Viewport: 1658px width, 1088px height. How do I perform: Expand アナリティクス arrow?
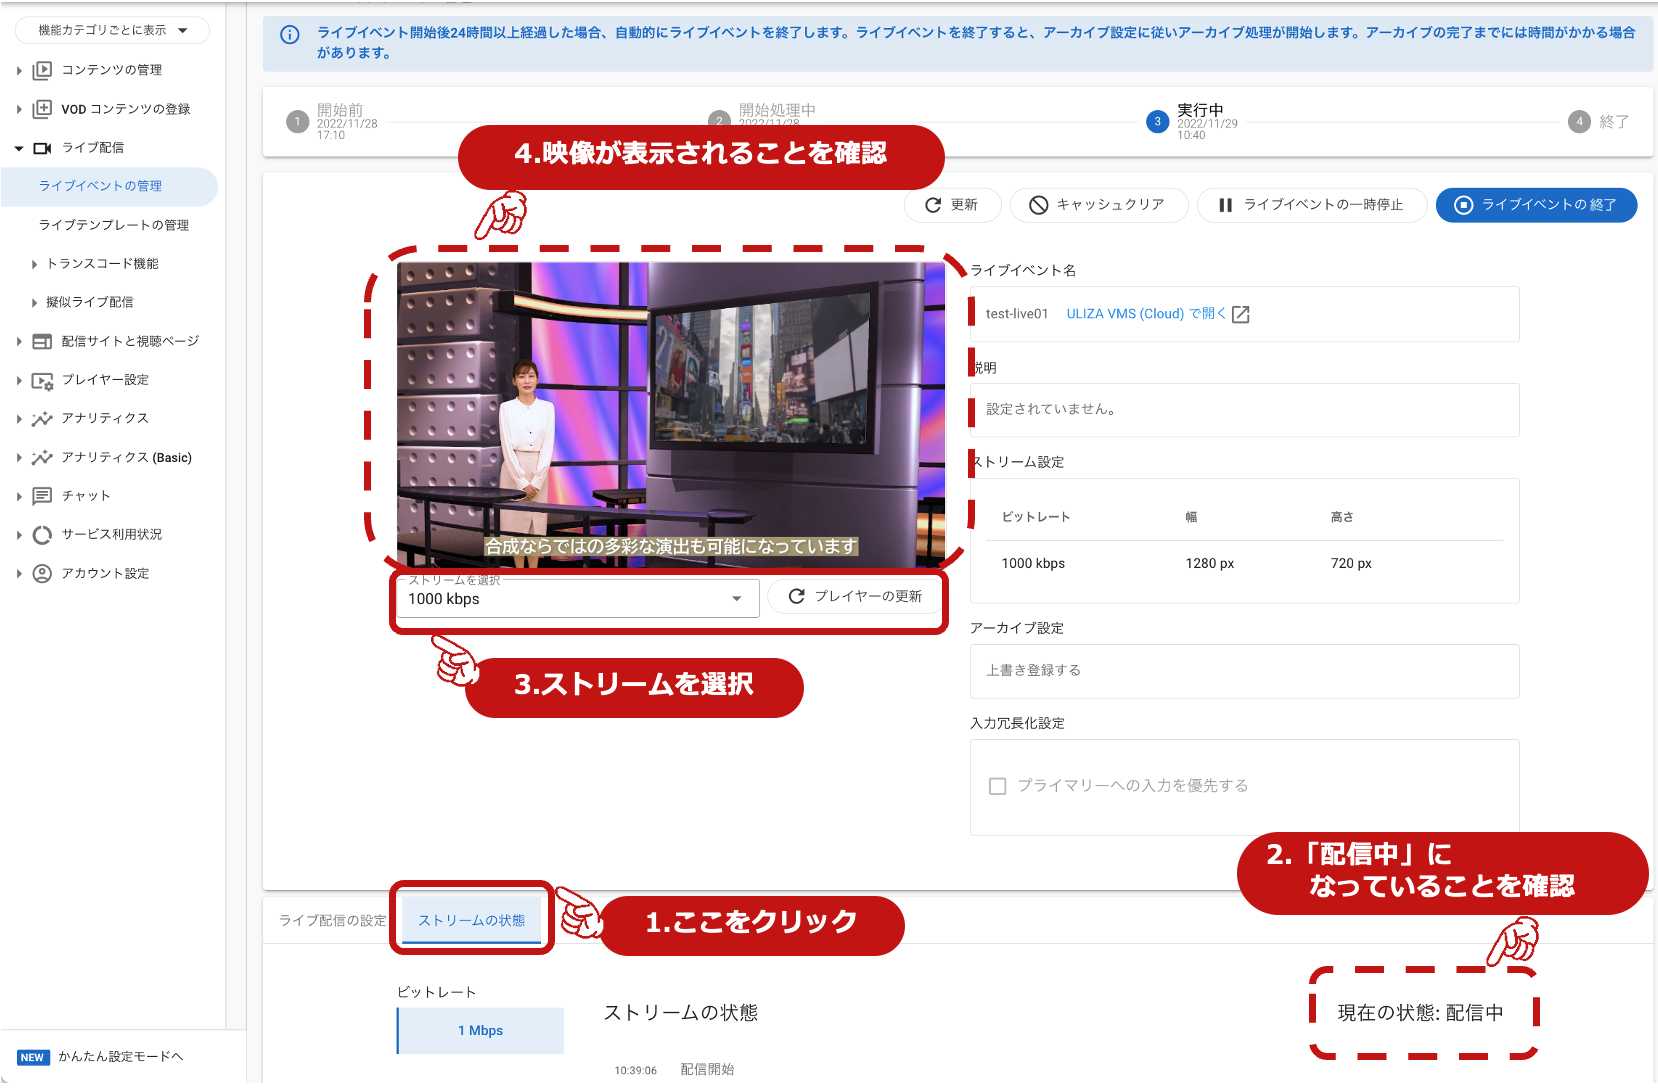19,418
